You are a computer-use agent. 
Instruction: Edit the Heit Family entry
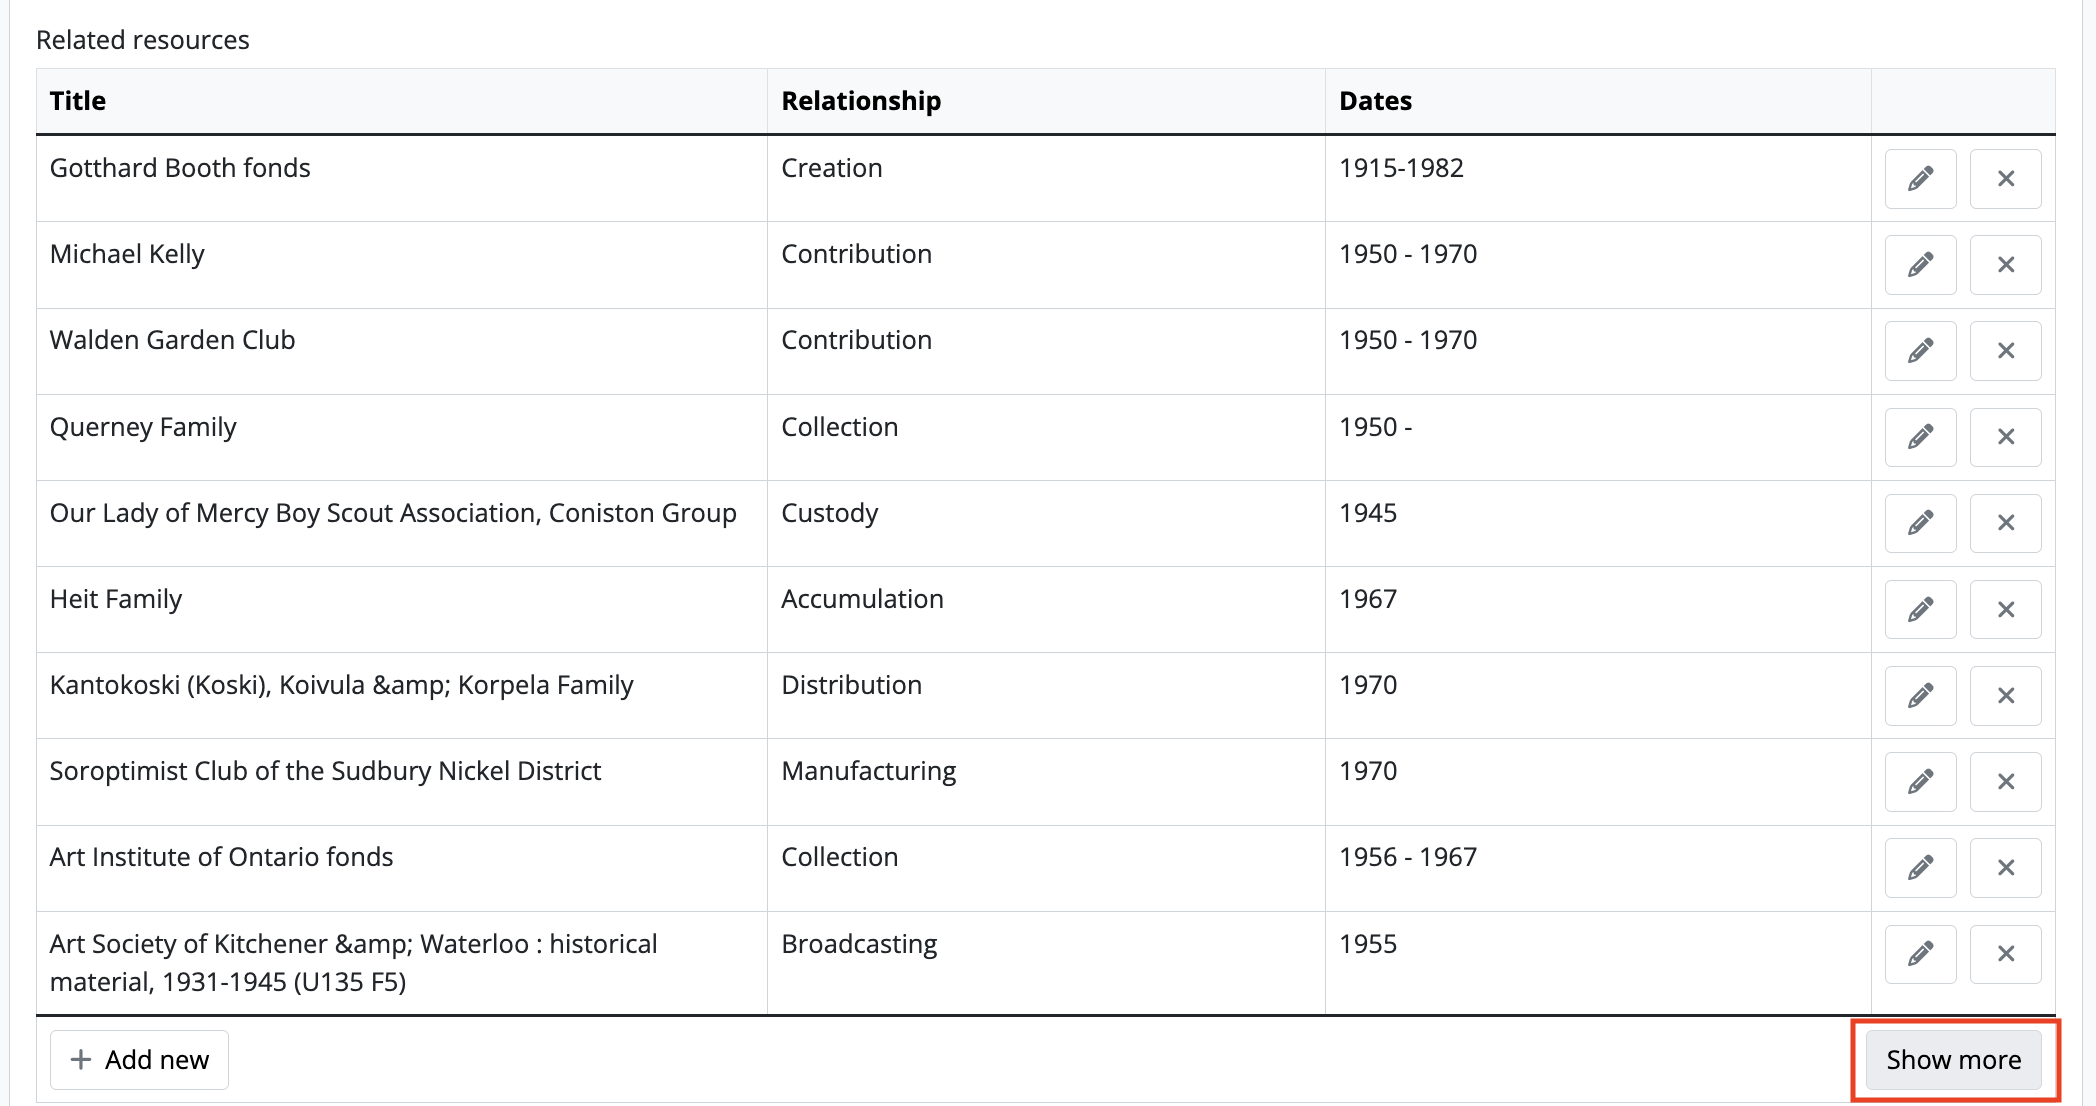[1920, 610]
